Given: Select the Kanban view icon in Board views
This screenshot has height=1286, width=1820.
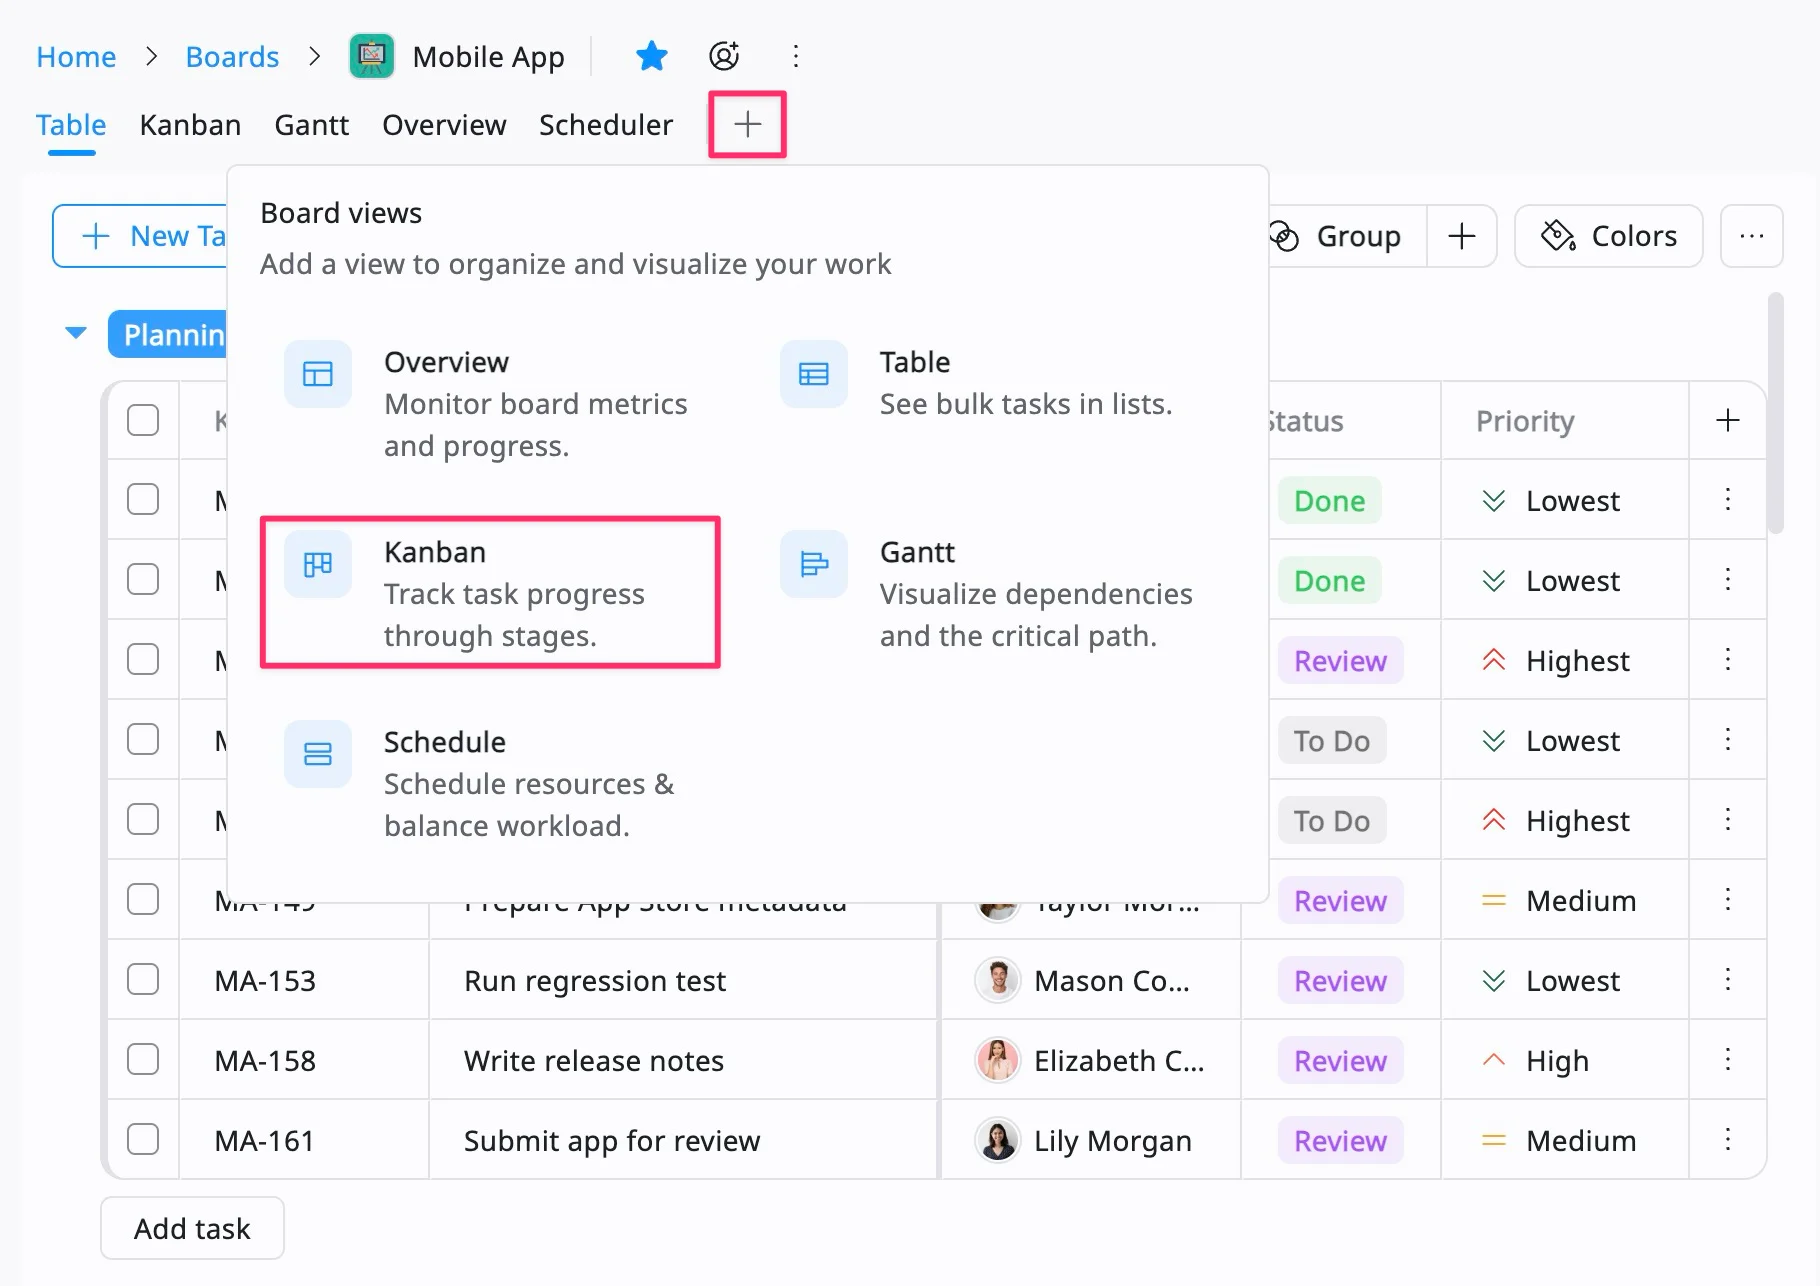Looking at the screenshot, I should point(318,565).
